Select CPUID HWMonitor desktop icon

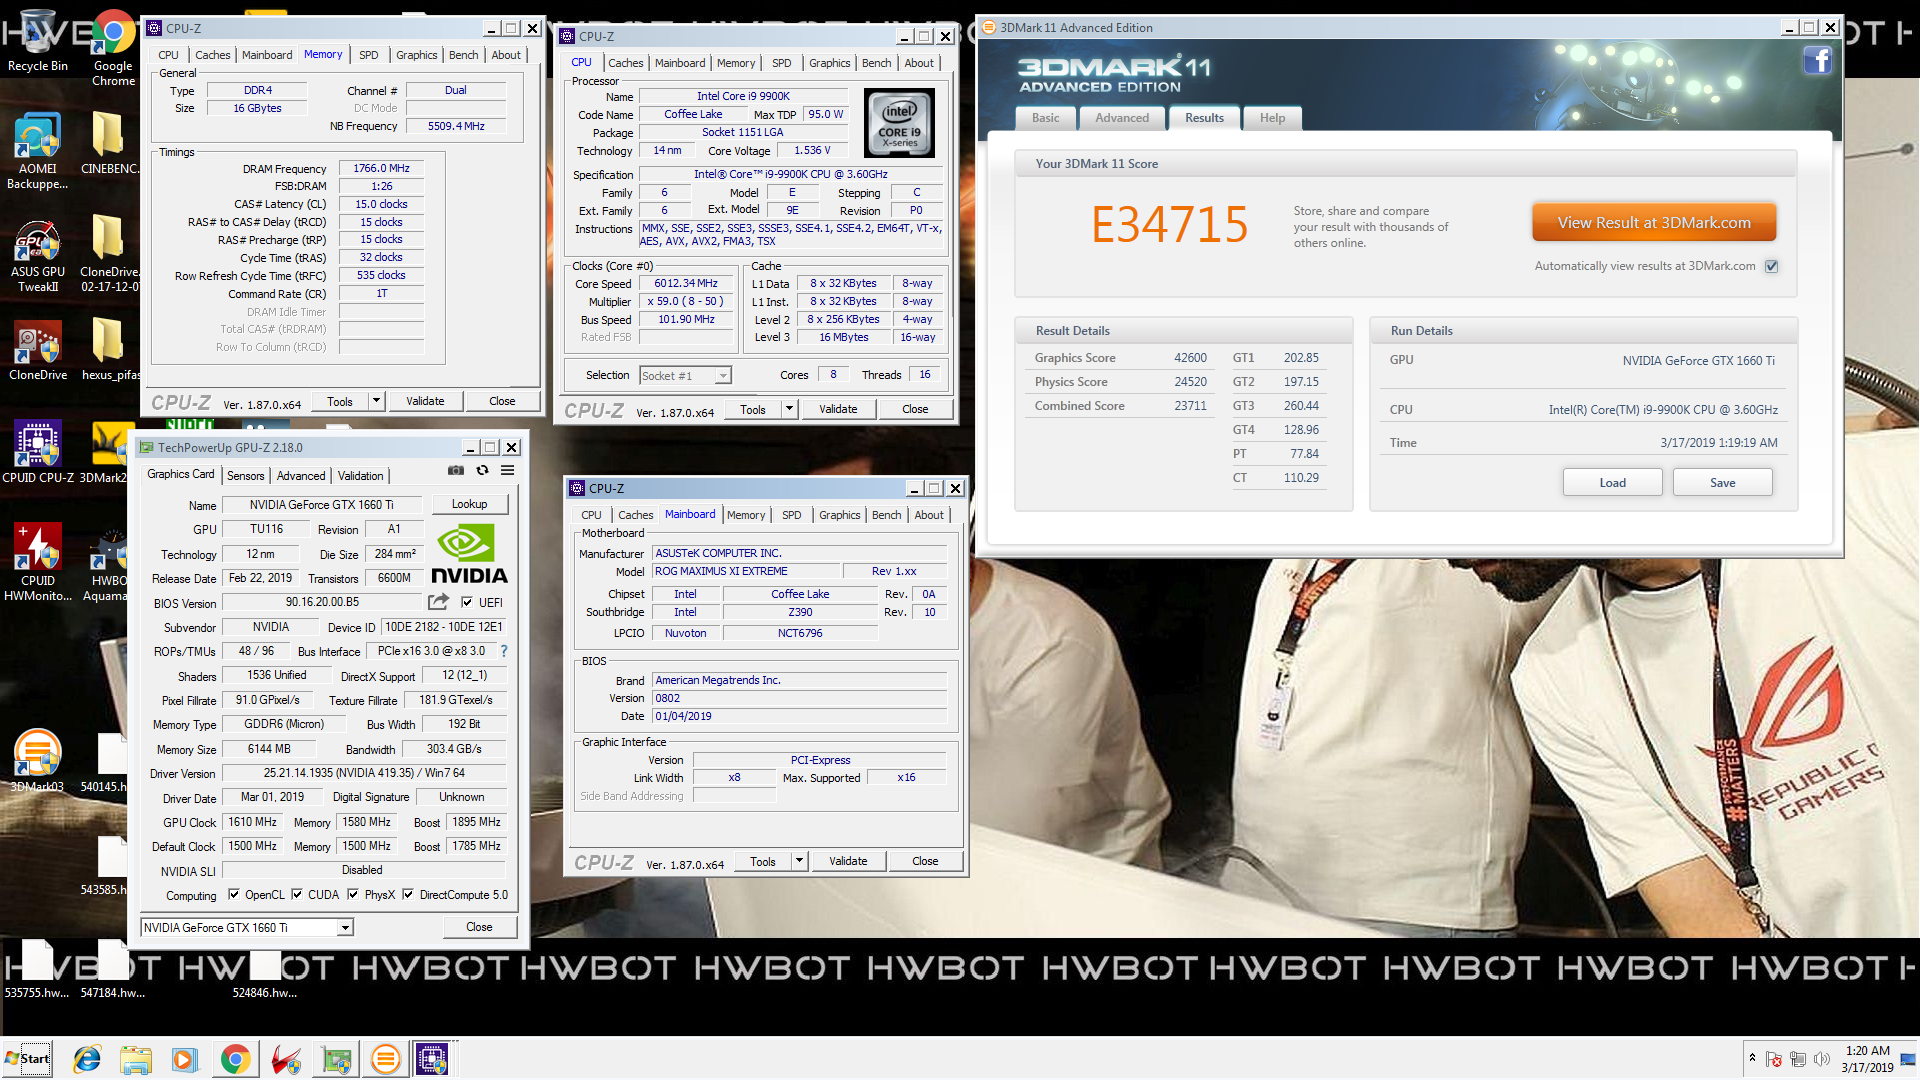tap(38, 563)
